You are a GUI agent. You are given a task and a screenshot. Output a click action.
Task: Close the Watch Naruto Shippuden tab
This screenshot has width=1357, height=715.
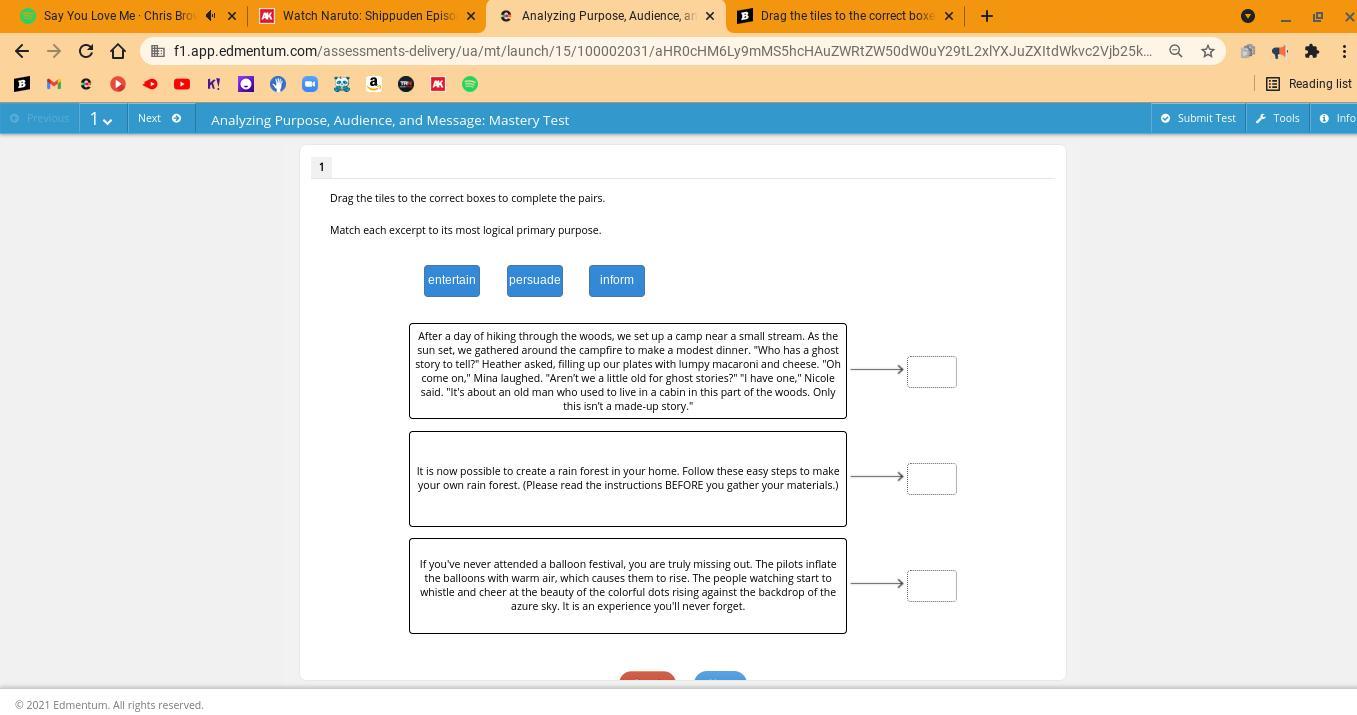click(471, 16)
